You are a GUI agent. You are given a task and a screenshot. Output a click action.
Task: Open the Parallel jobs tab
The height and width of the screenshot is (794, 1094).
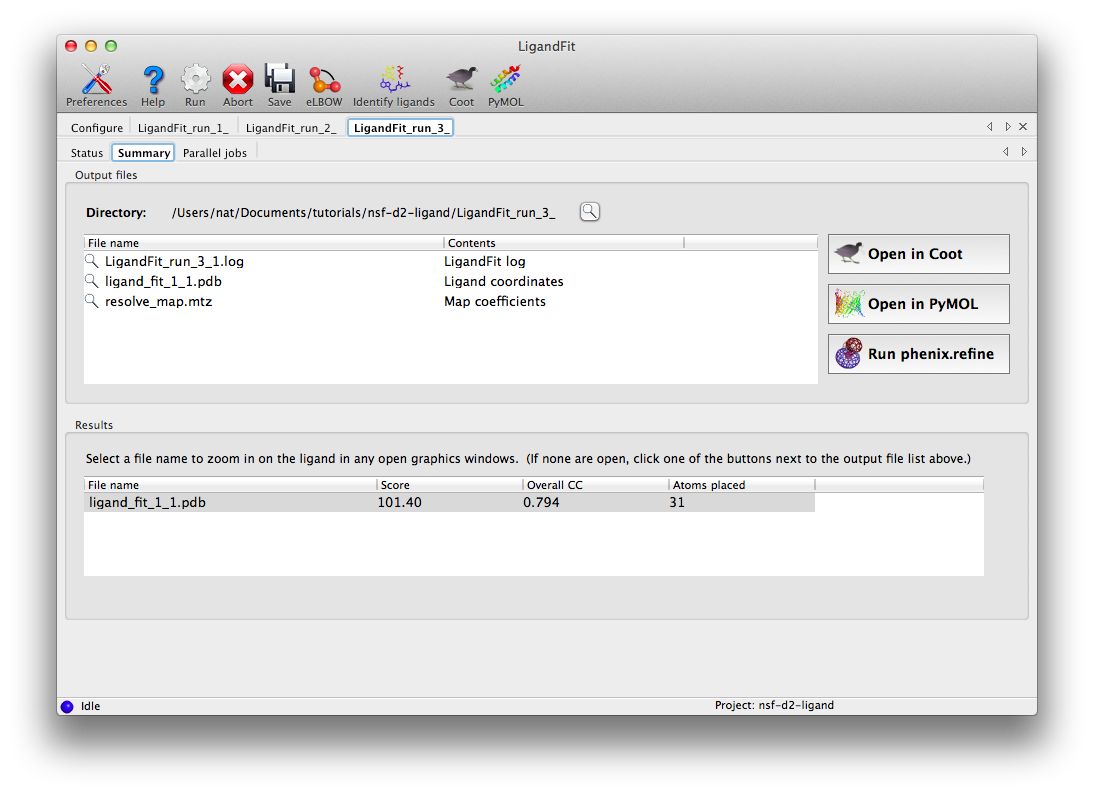[x=215, y=152]
